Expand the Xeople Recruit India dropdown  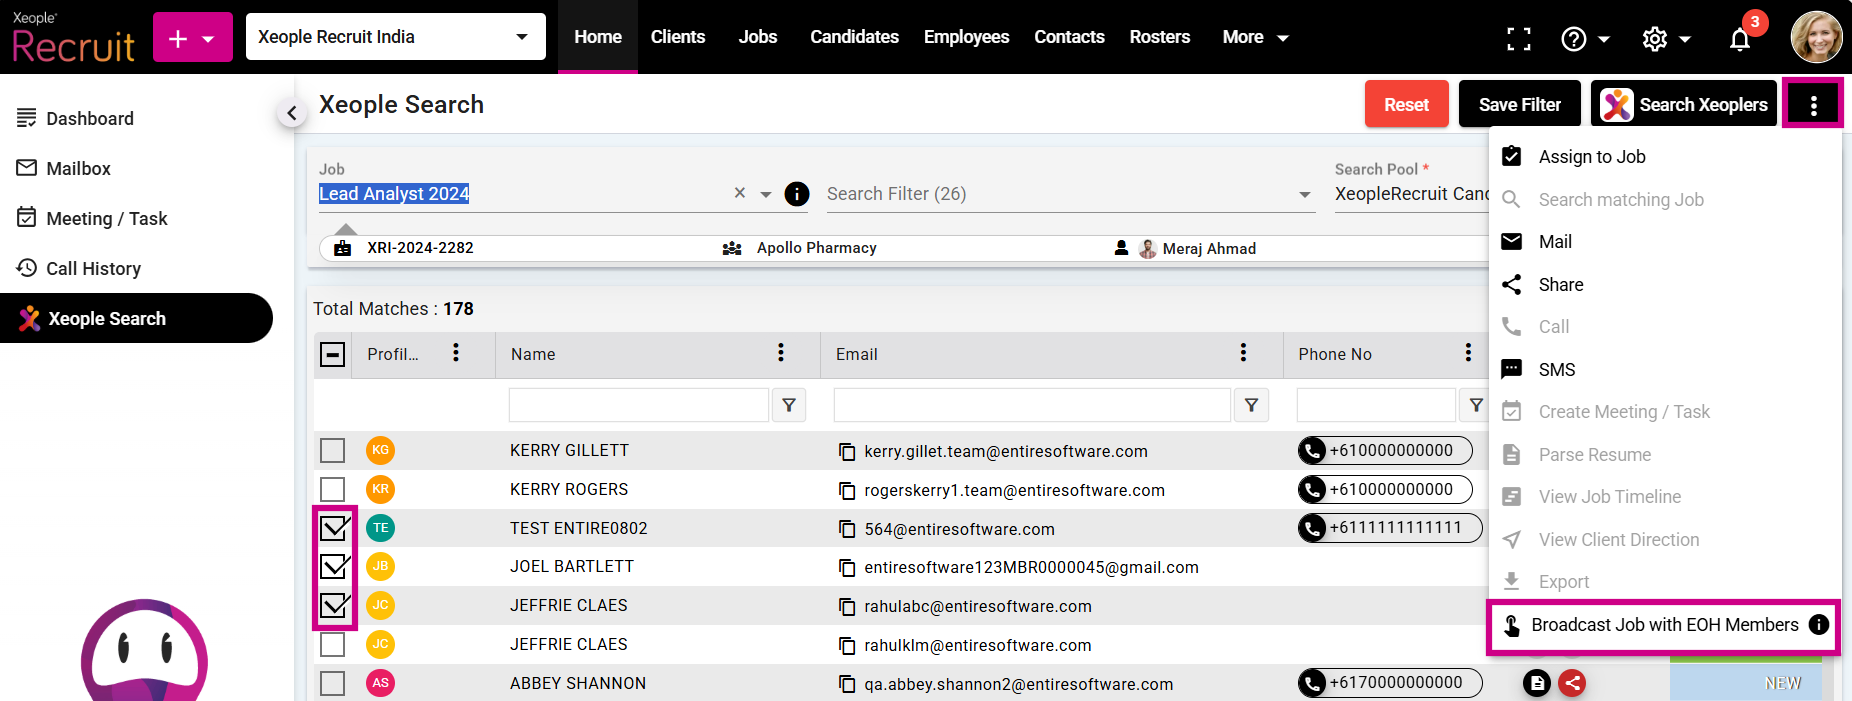(x=521, y=37)
